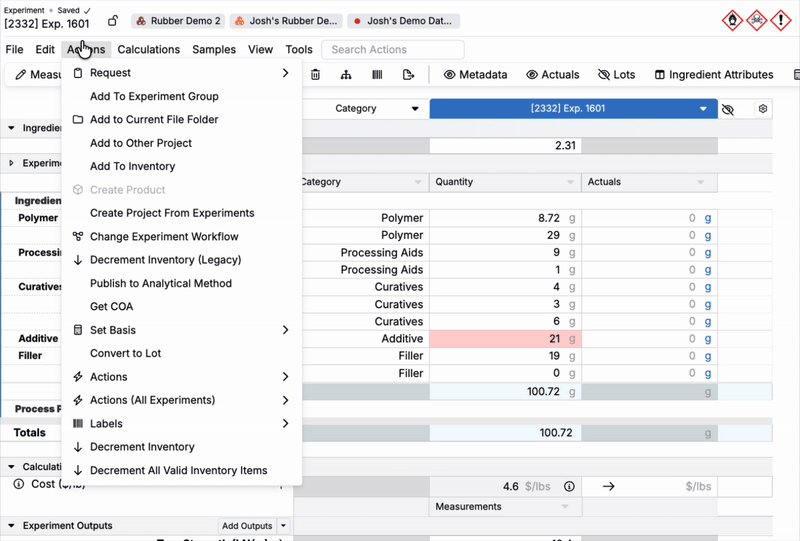Click the hierarchy tree icon in toolbar
The width and height of the screenshot is (800, 541).
[x=346, y=75]
